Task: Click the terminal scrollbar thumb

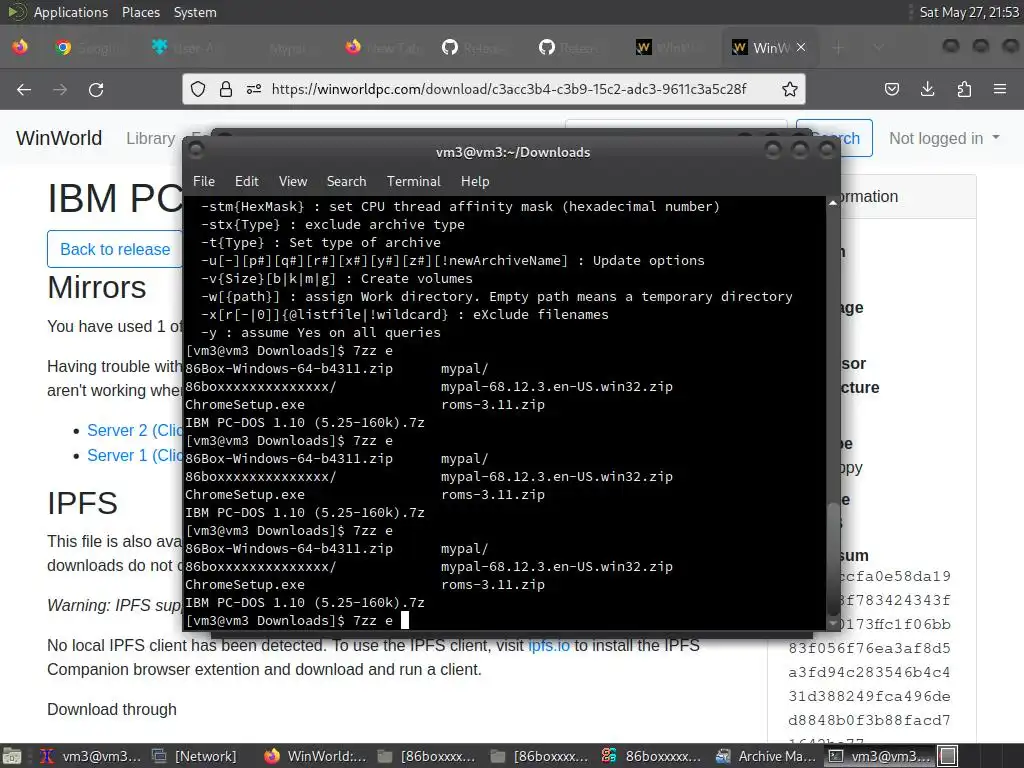Action: (x=833, y=558)
